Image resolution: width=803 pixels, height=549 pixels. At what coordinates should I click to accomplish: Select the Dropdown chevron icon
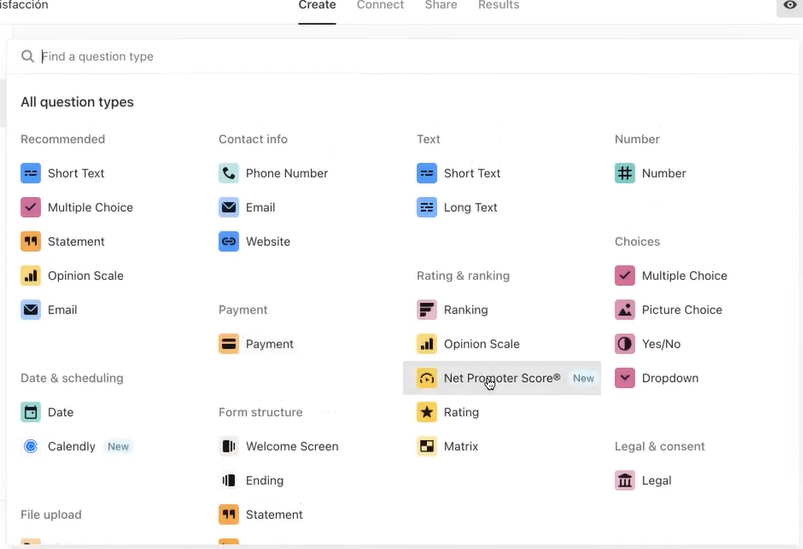pyautogui.click(x=625, y=378)
